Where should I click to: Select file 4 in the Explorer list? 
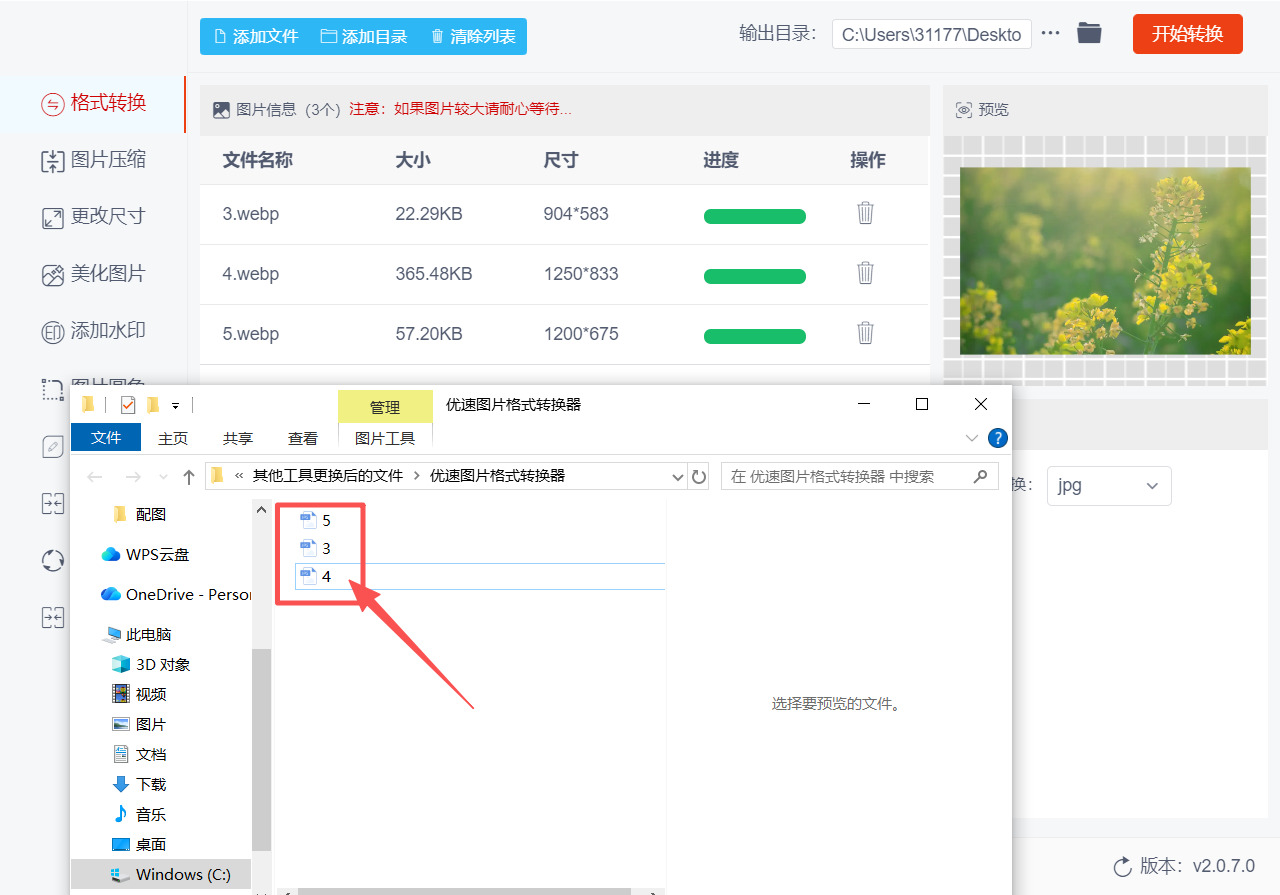[481, 576]
